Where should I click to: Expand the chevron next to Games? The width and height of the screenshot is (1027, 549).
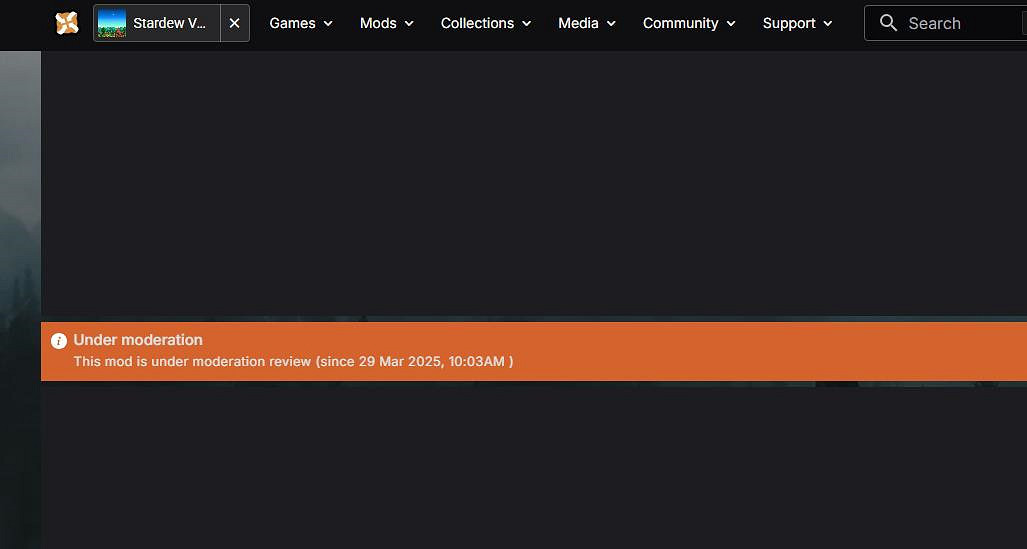(329, 24)
